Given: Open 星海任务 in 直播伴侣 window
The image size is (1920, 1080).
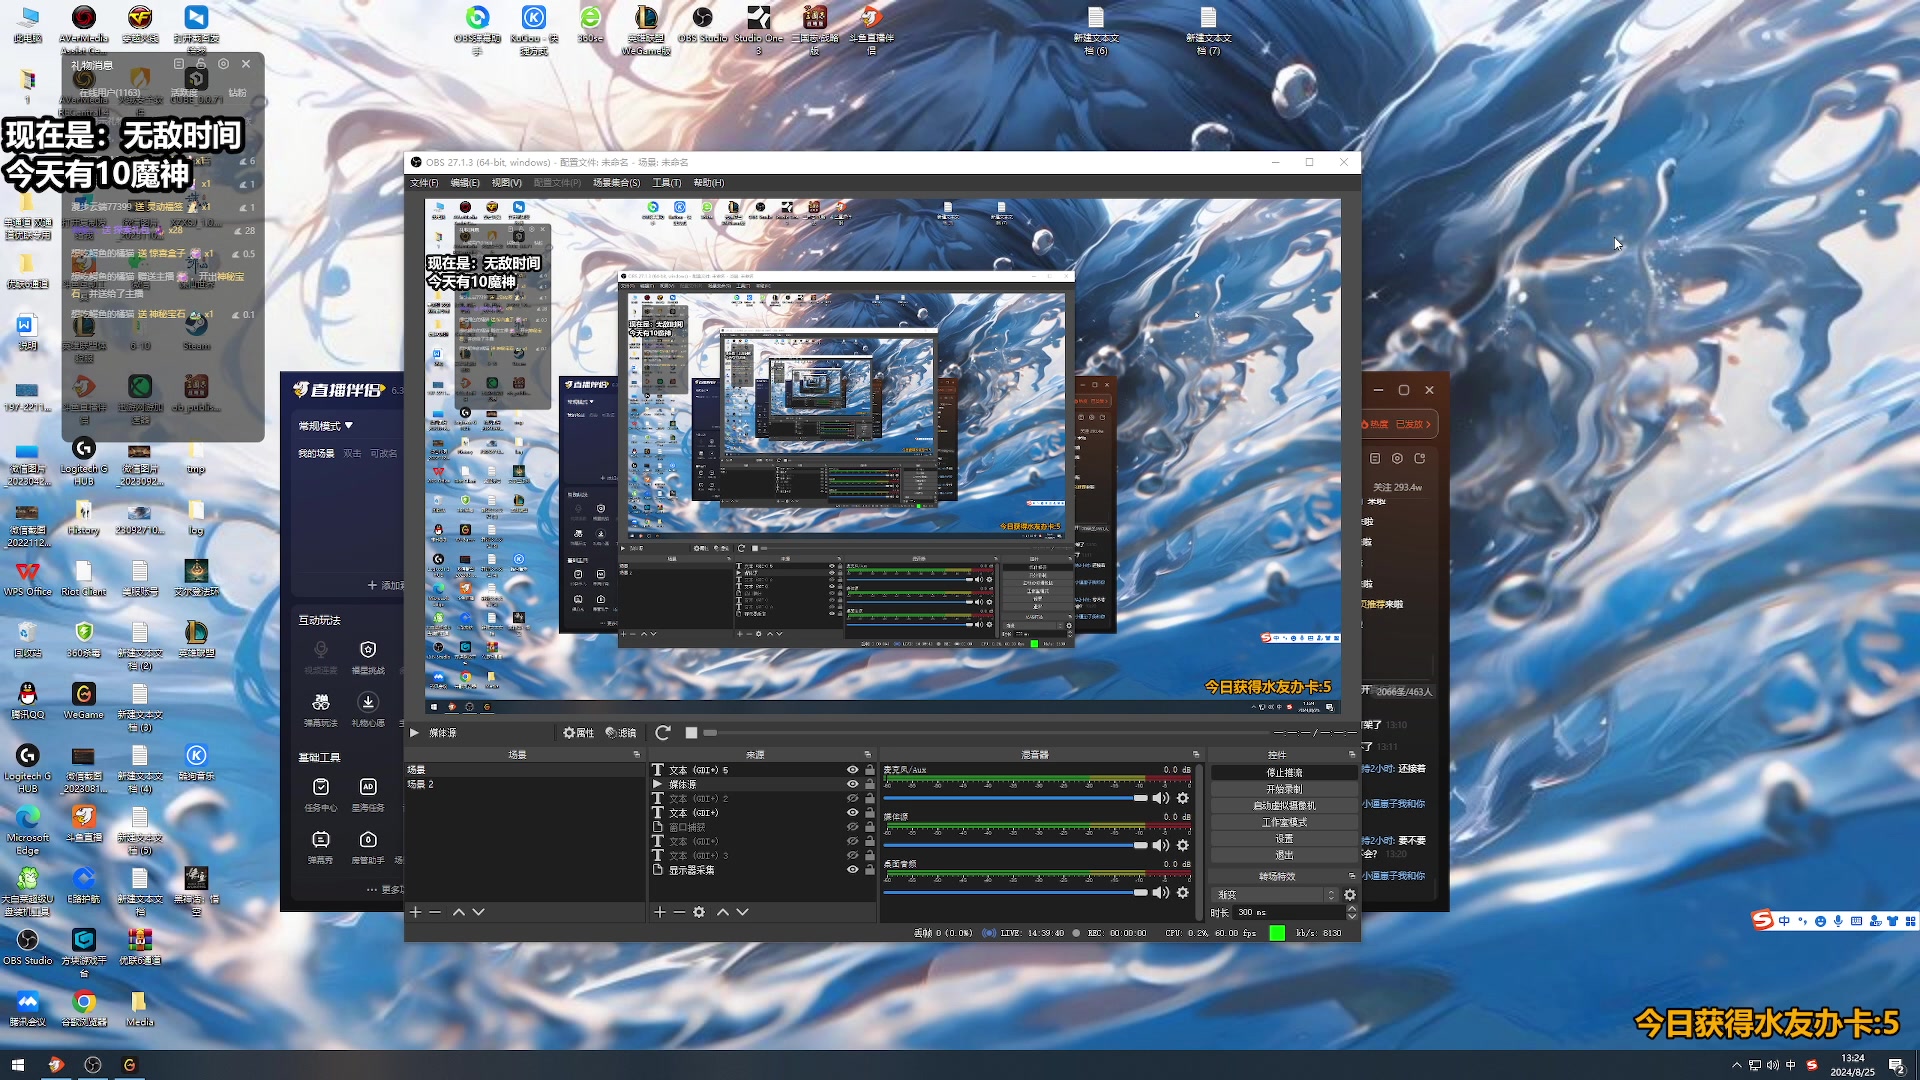Looking at the screenshot, I should (x=368, y=794).
